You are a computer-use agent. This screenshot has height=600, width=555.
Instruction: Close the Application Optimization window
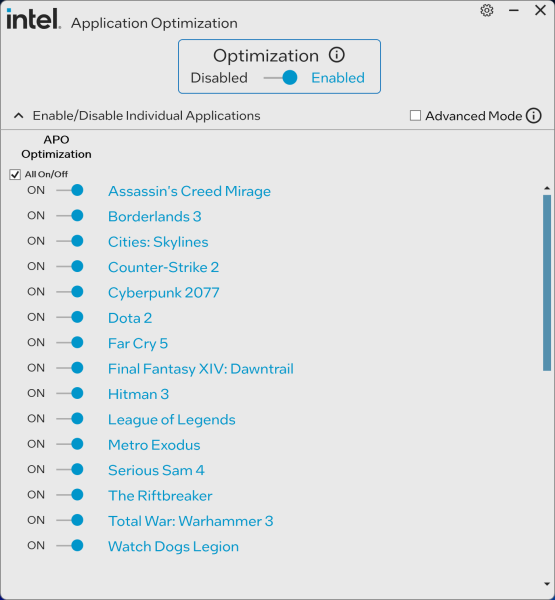point(540,10)
